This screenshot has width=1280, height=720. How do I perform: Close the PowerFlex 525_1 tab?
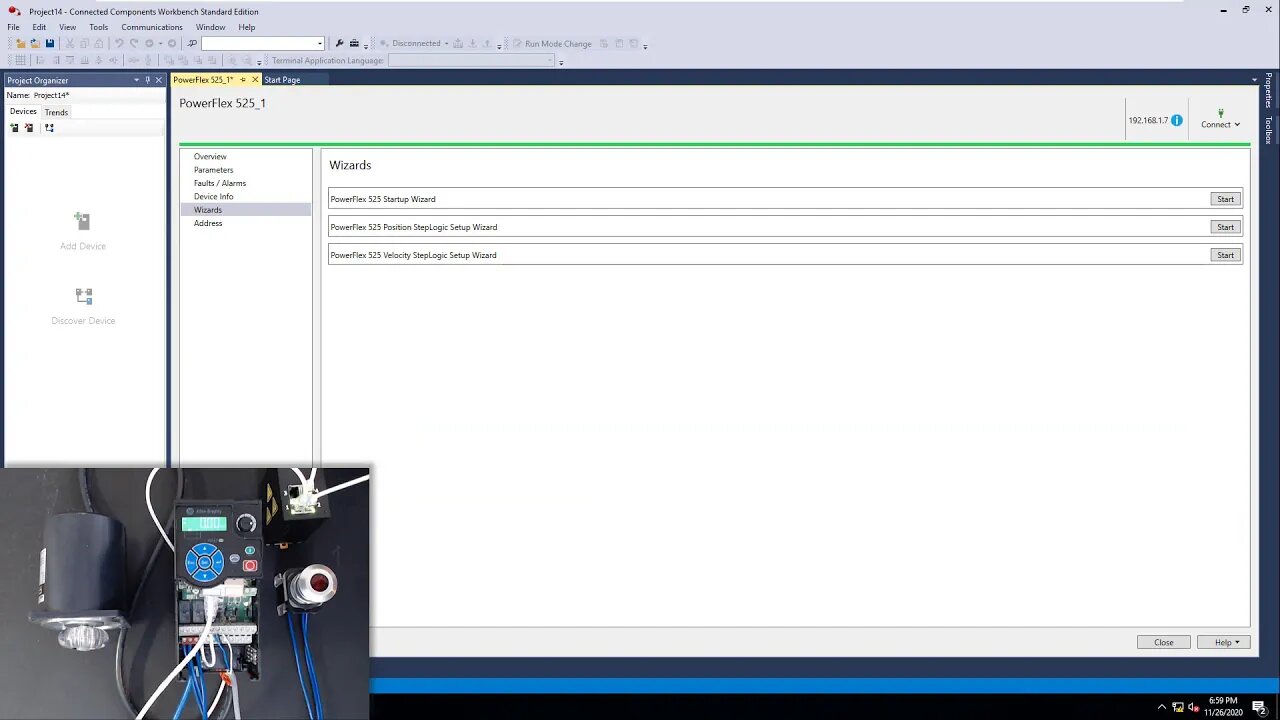tap(255, 80)
